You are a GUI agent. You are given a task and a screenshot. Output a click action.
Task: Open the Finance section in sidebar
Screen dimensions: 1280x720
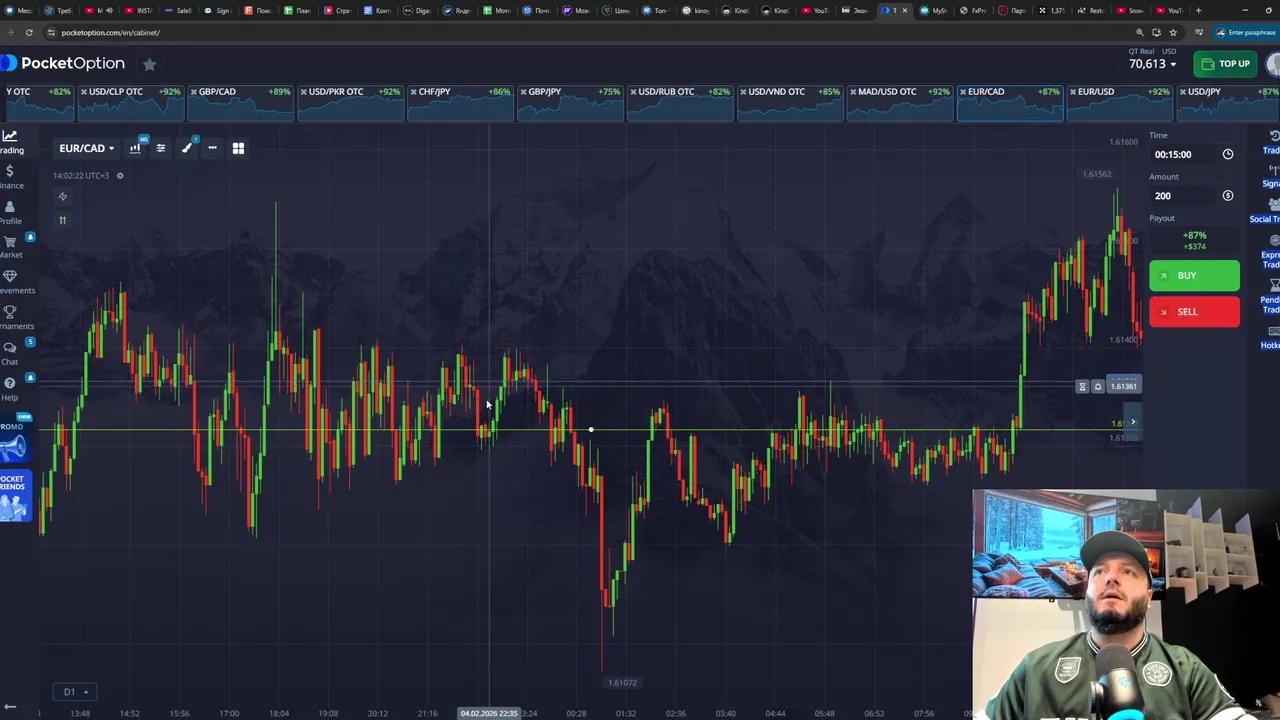coord(11,177)
